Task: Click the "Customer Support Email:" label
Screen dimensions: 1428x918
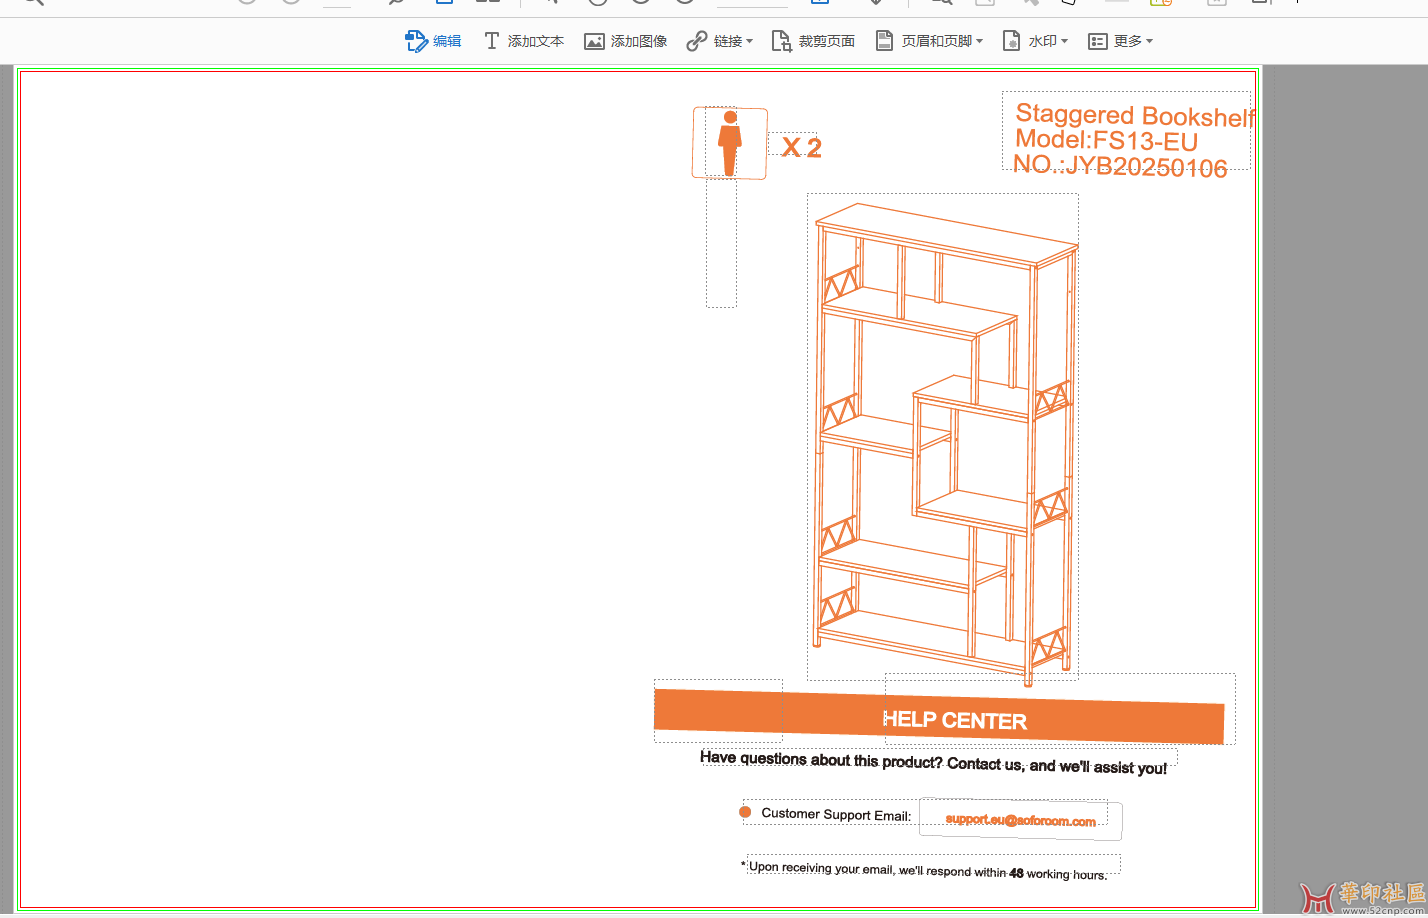Action: click(x=835, y=814)
